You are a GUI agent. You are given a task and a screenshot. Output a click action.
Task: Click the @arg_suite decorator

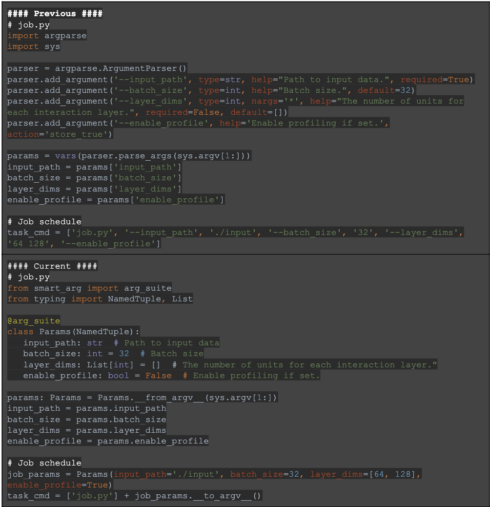point(34,321)
